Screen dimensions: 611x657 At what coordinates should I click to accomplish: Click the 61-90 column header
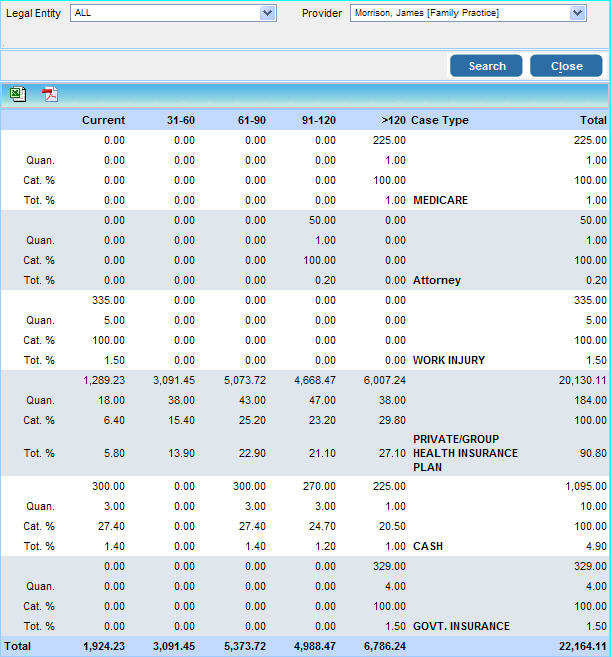[251, 120]
